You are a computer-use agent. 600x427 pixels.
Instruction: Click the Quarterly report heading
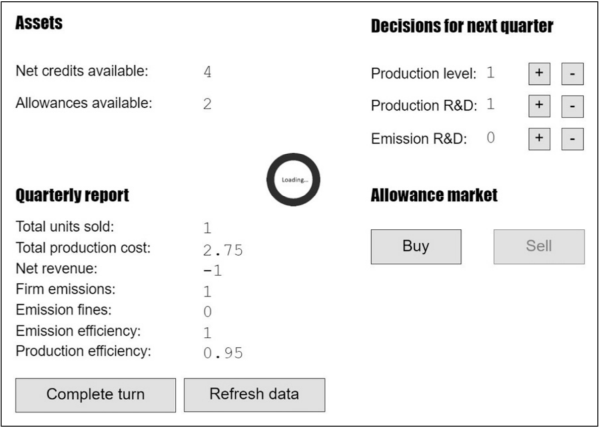[72, 195]
